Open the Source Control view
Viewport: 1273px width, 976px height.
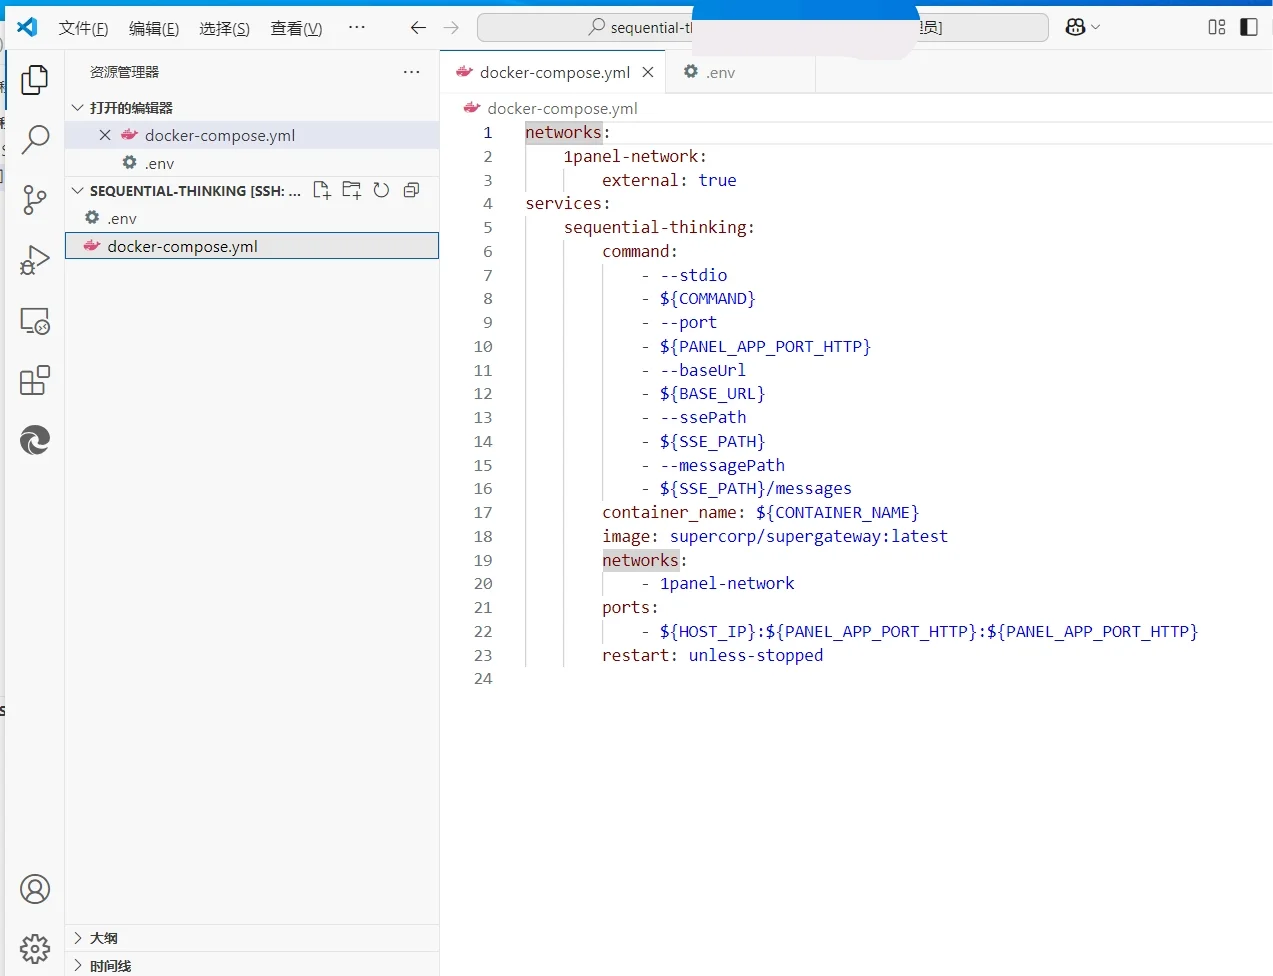(x=35, y=200)
